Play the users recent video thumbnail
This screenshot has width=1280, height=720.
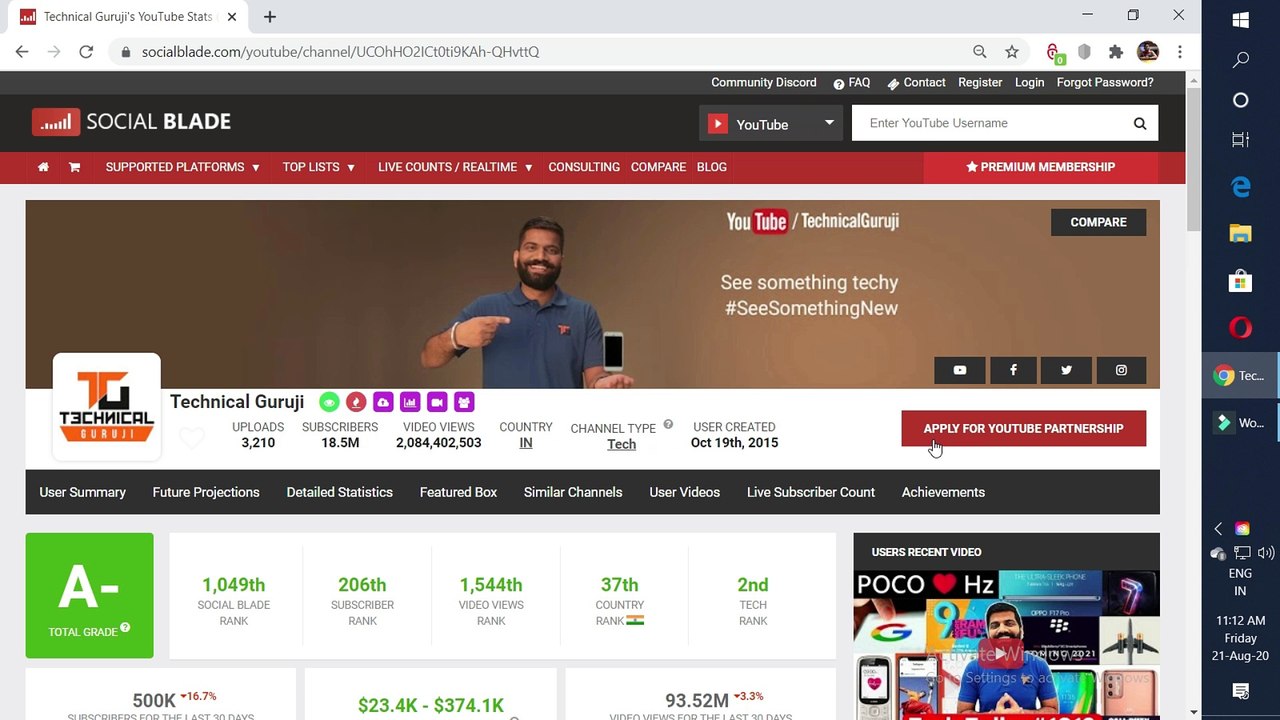1006,644
